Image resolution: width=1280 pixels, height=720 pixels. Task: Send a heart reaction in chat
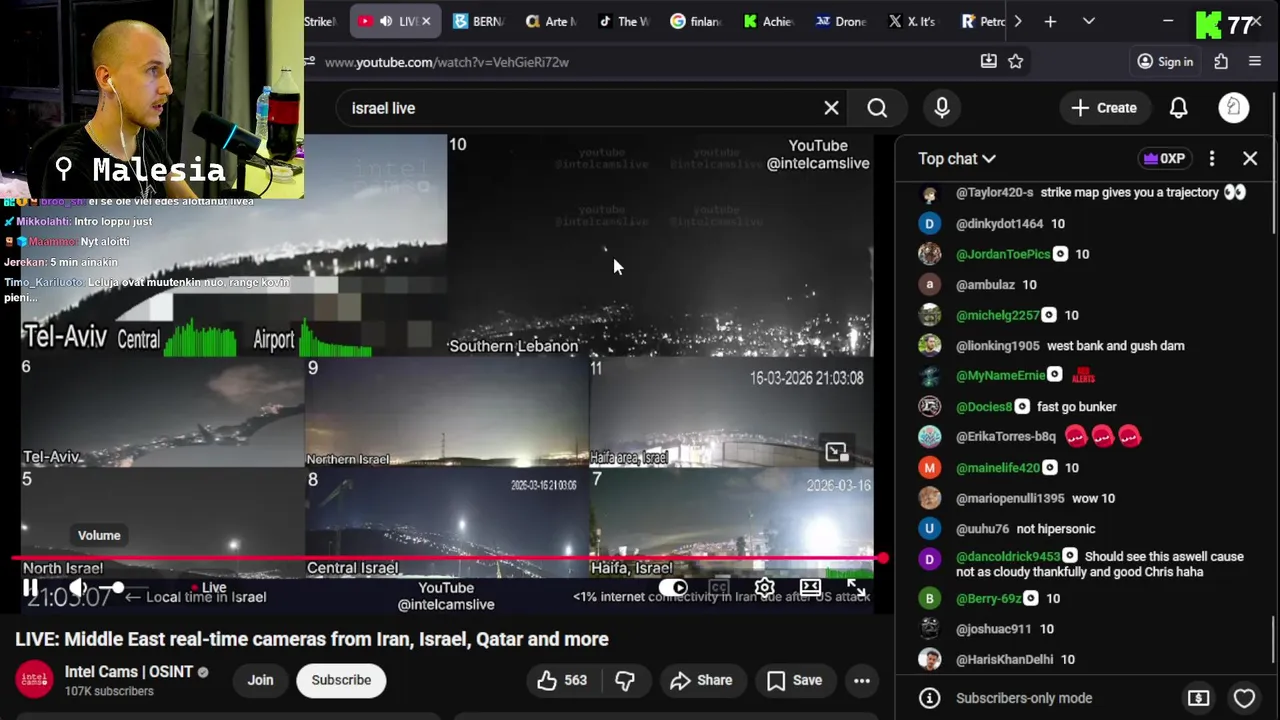pyautogui.click(x=1244, y=698)
